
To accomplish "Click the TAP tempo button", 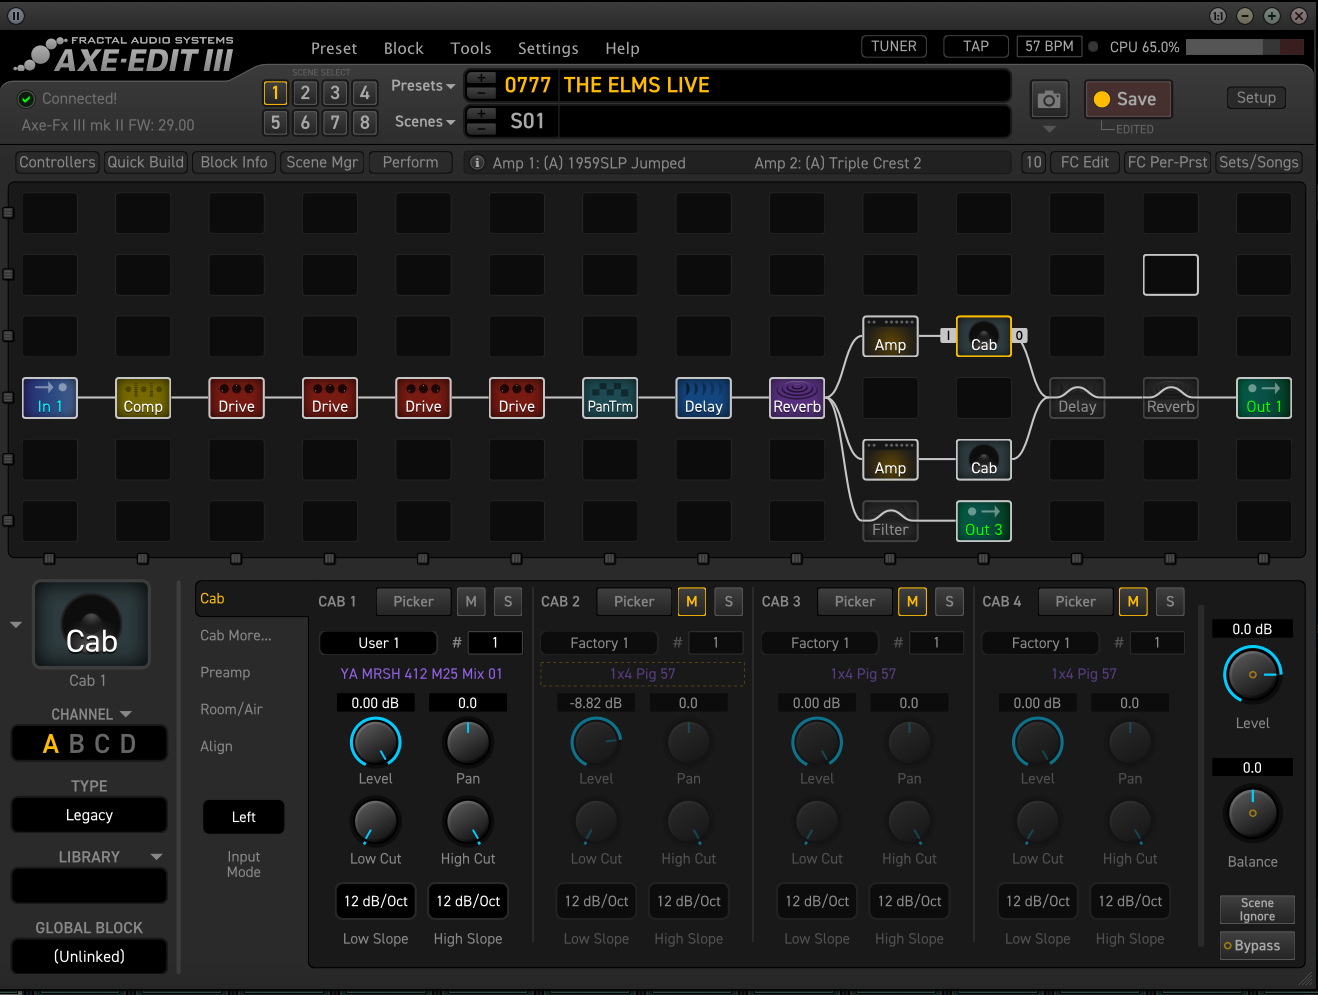I will coord(976,46).
